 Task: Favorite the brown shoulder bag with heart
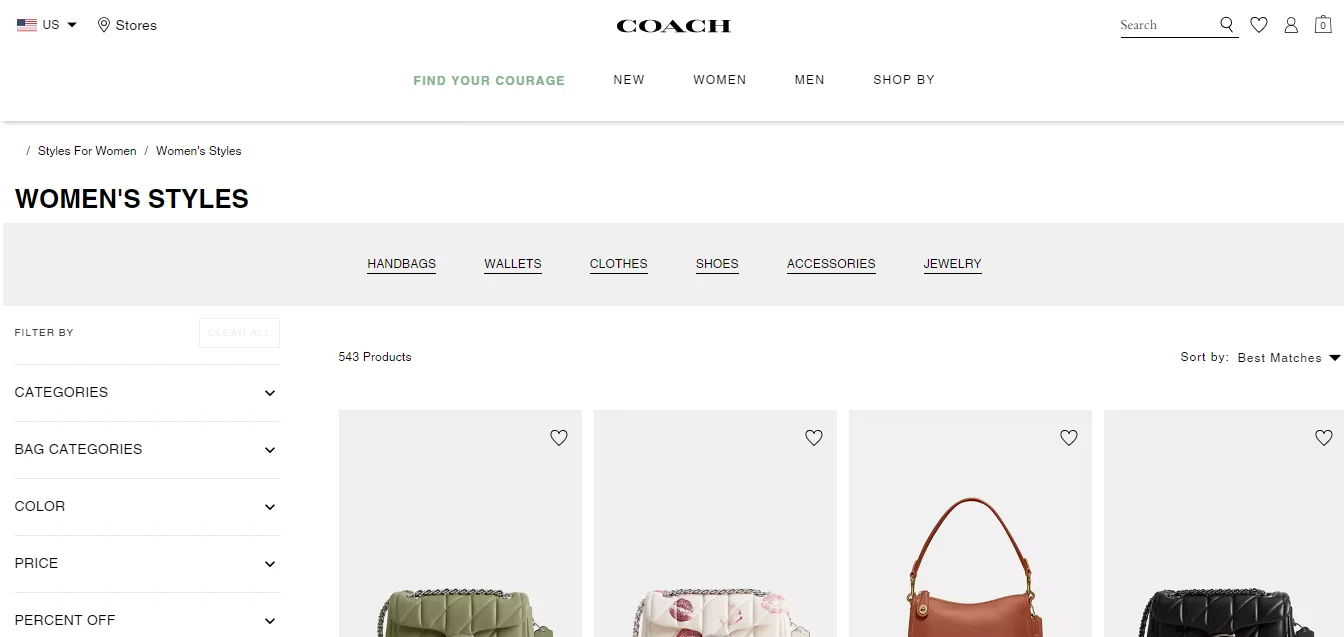(x=1069, y=437)
